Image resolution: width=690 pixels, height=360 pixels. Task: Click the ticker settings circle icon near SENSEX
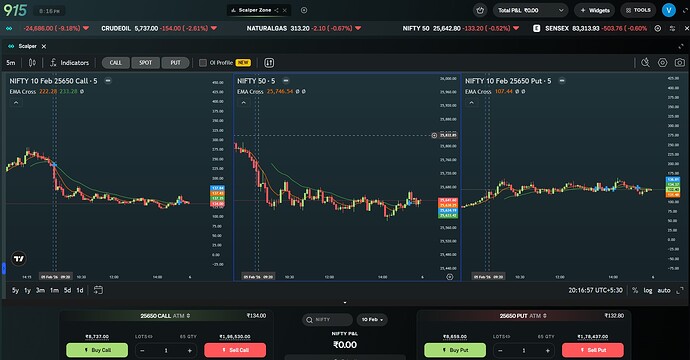point(657,28)
